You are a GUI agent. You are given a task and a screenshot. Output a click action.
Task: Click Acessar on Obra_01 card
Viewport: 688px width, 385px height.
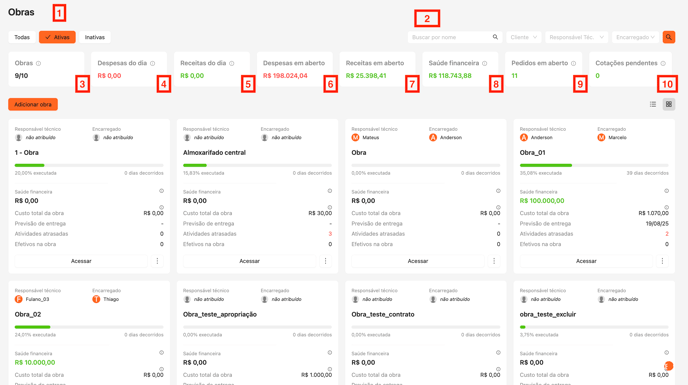click(x=586, y=261)
